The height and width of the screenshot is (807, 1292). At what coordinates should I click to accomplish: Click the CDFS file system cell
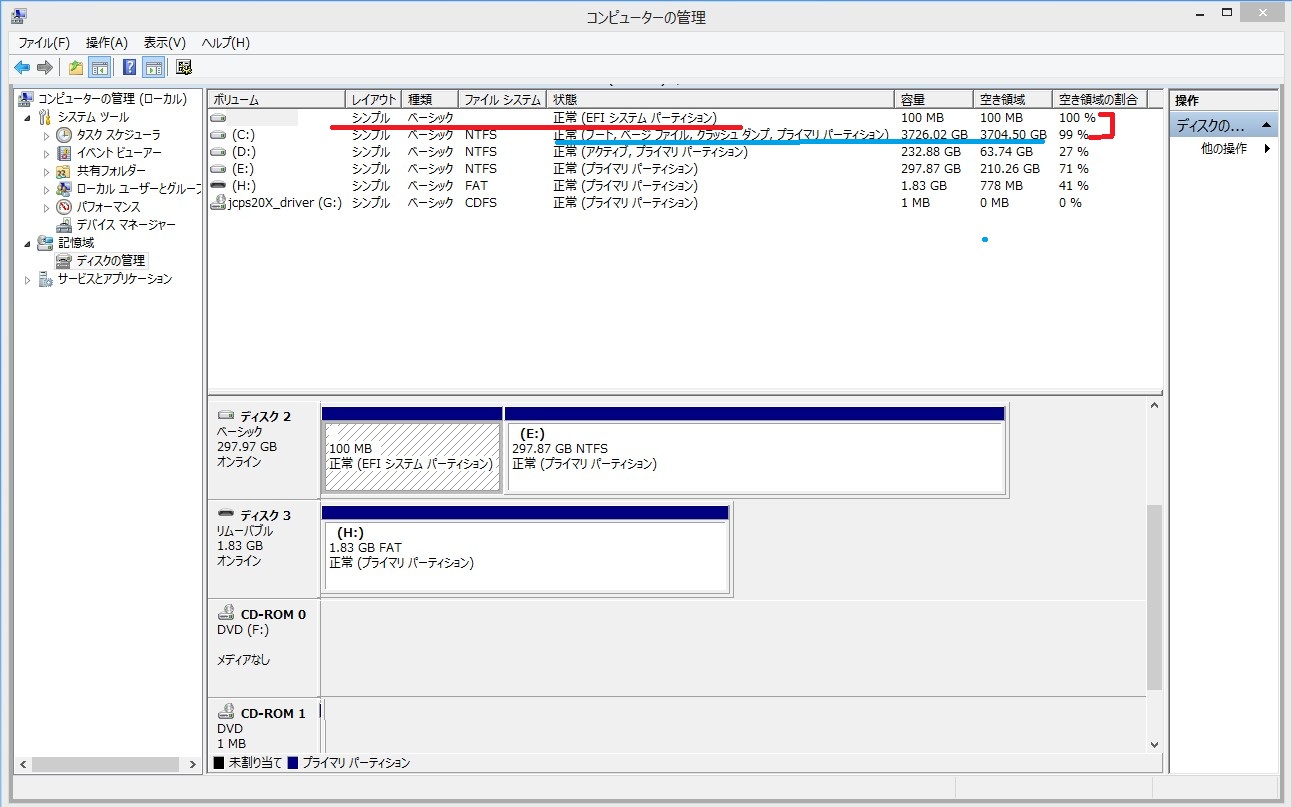[x=481, y=203]
